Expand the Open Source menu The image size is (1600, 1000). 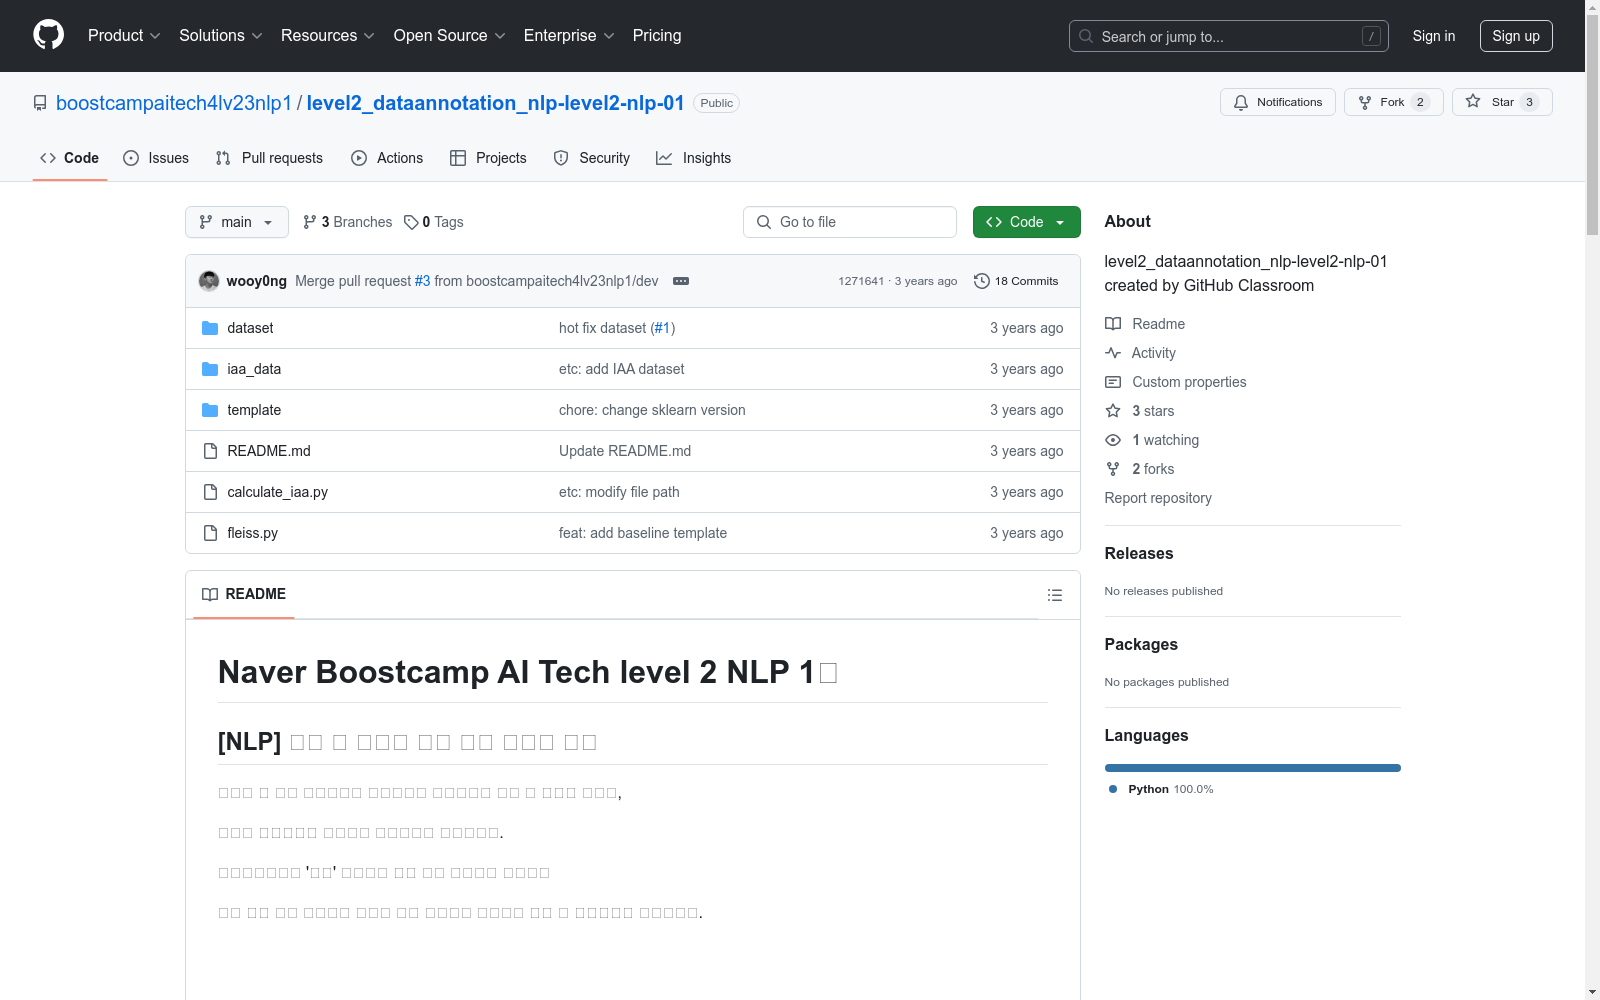pyautogui.click(x=450, y=36)
